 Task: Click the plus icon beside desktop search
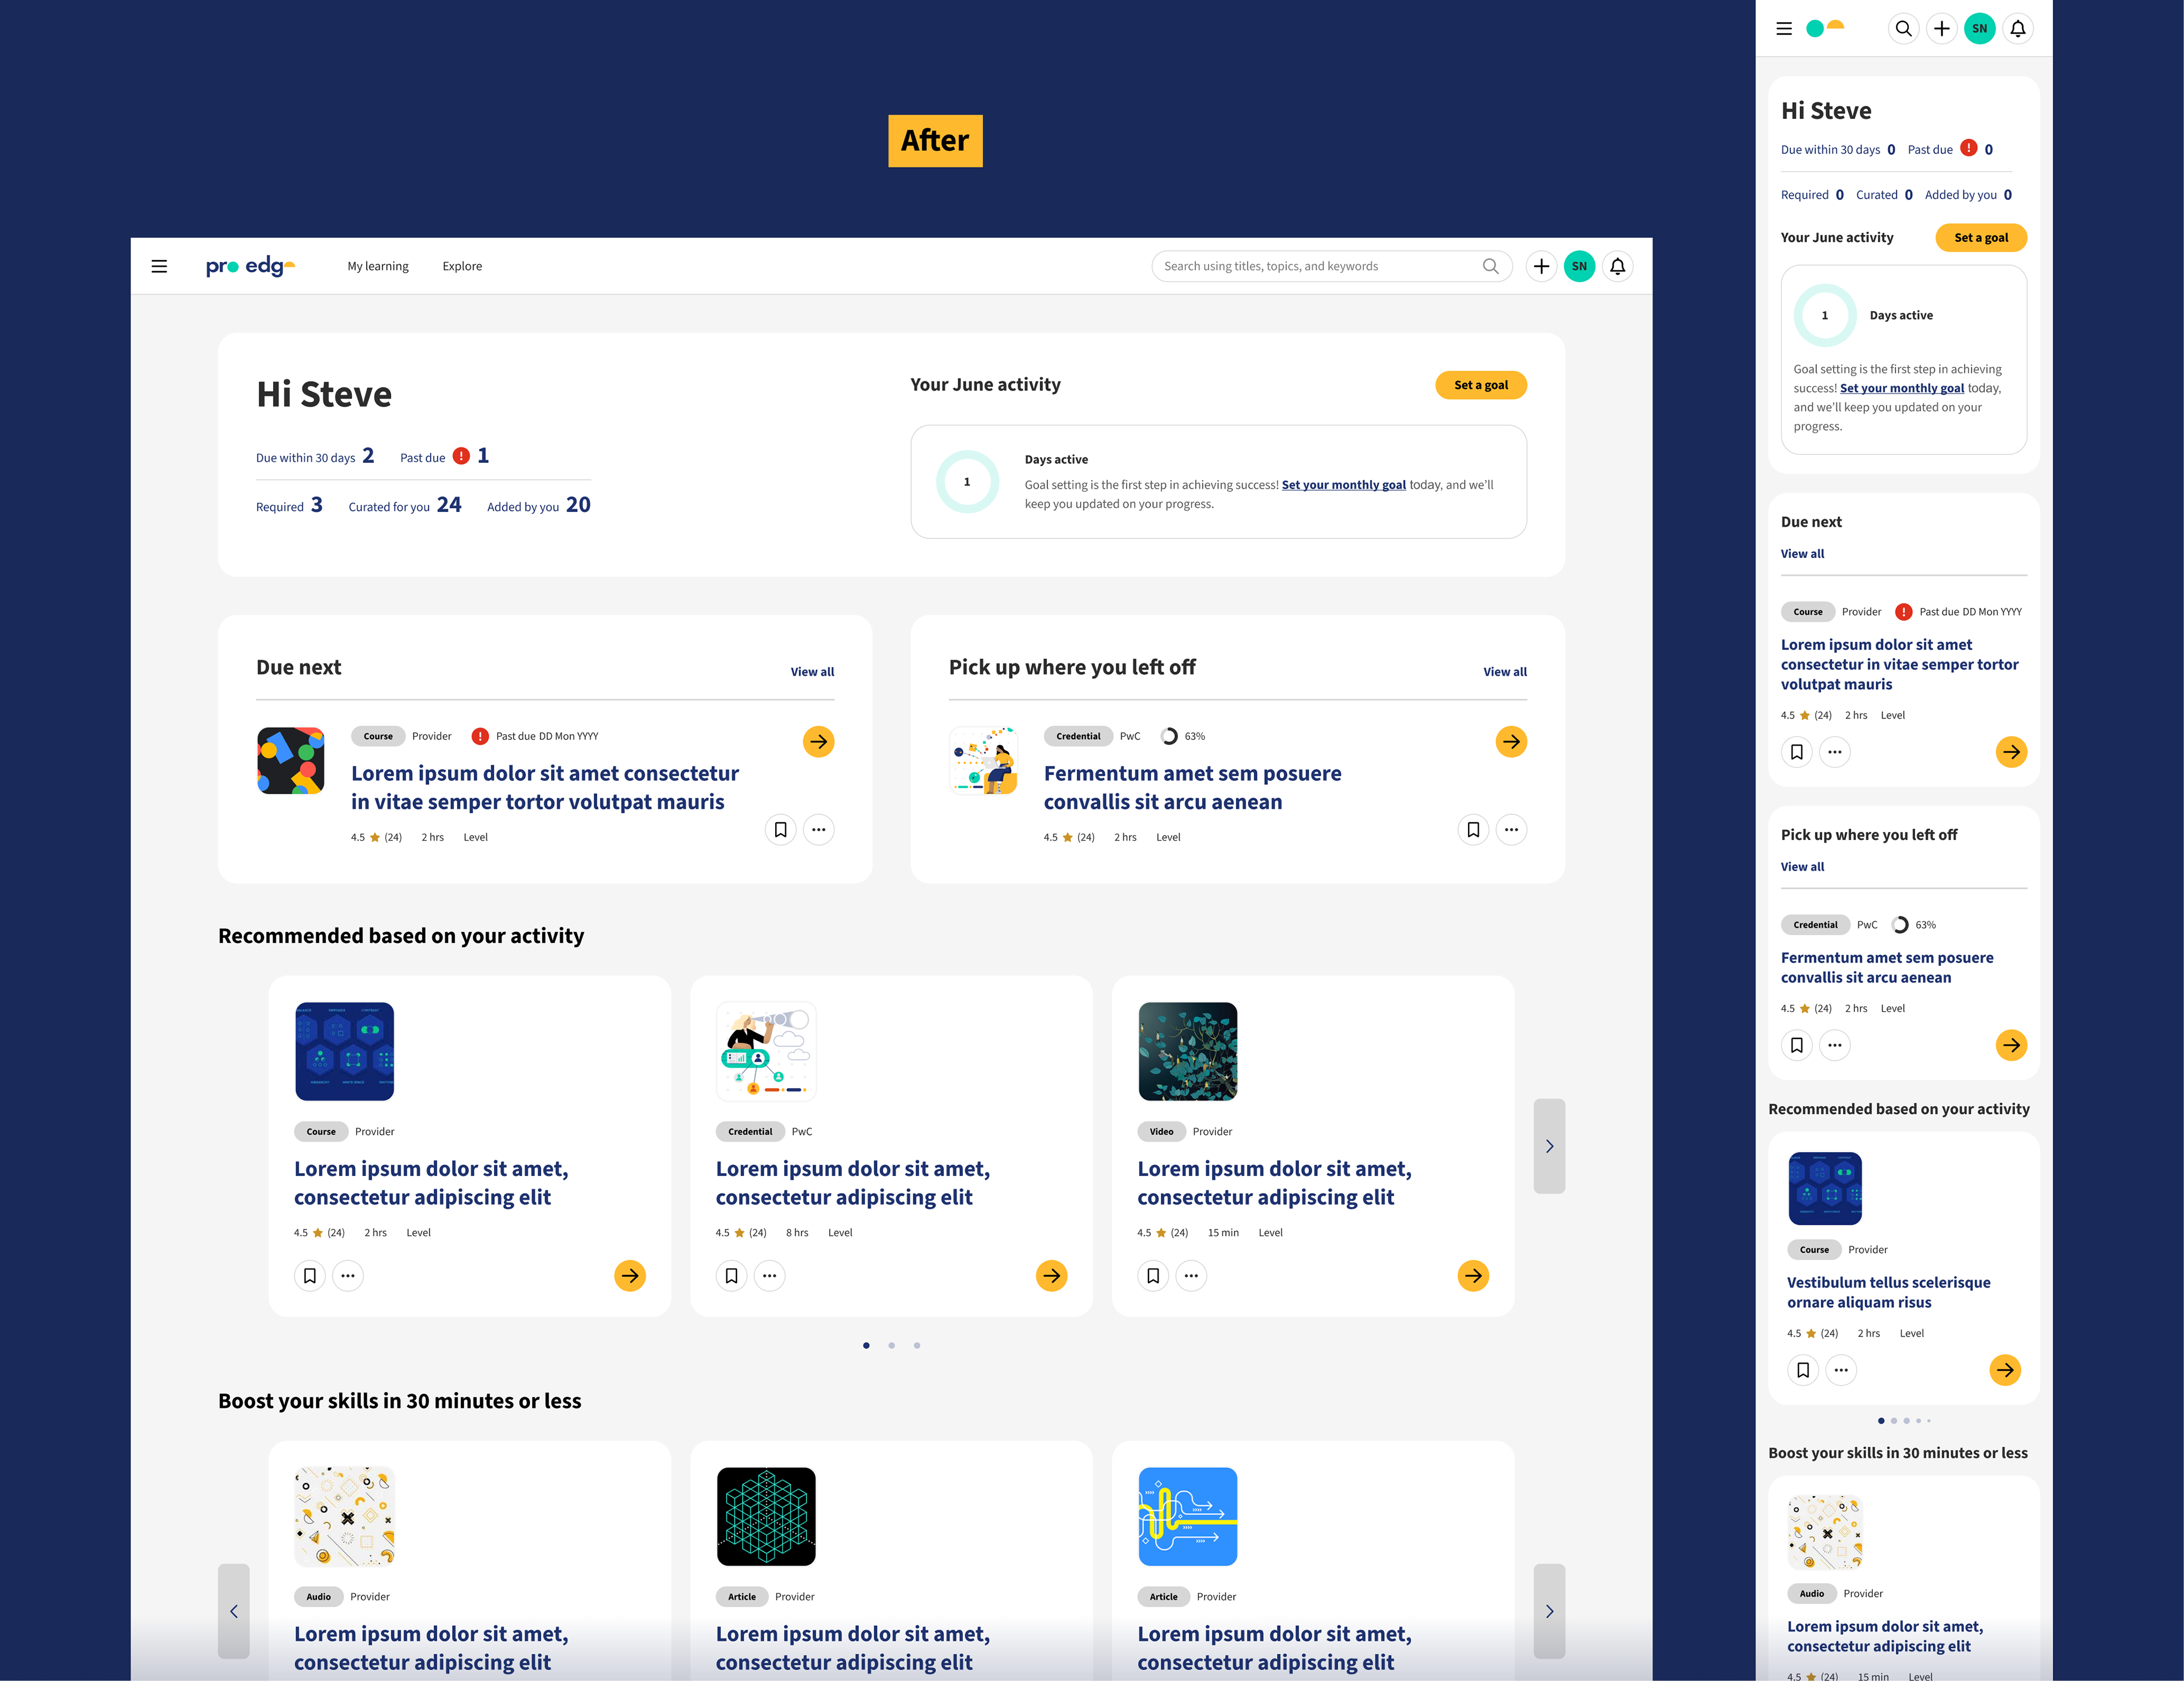[x=1541, y=266]
